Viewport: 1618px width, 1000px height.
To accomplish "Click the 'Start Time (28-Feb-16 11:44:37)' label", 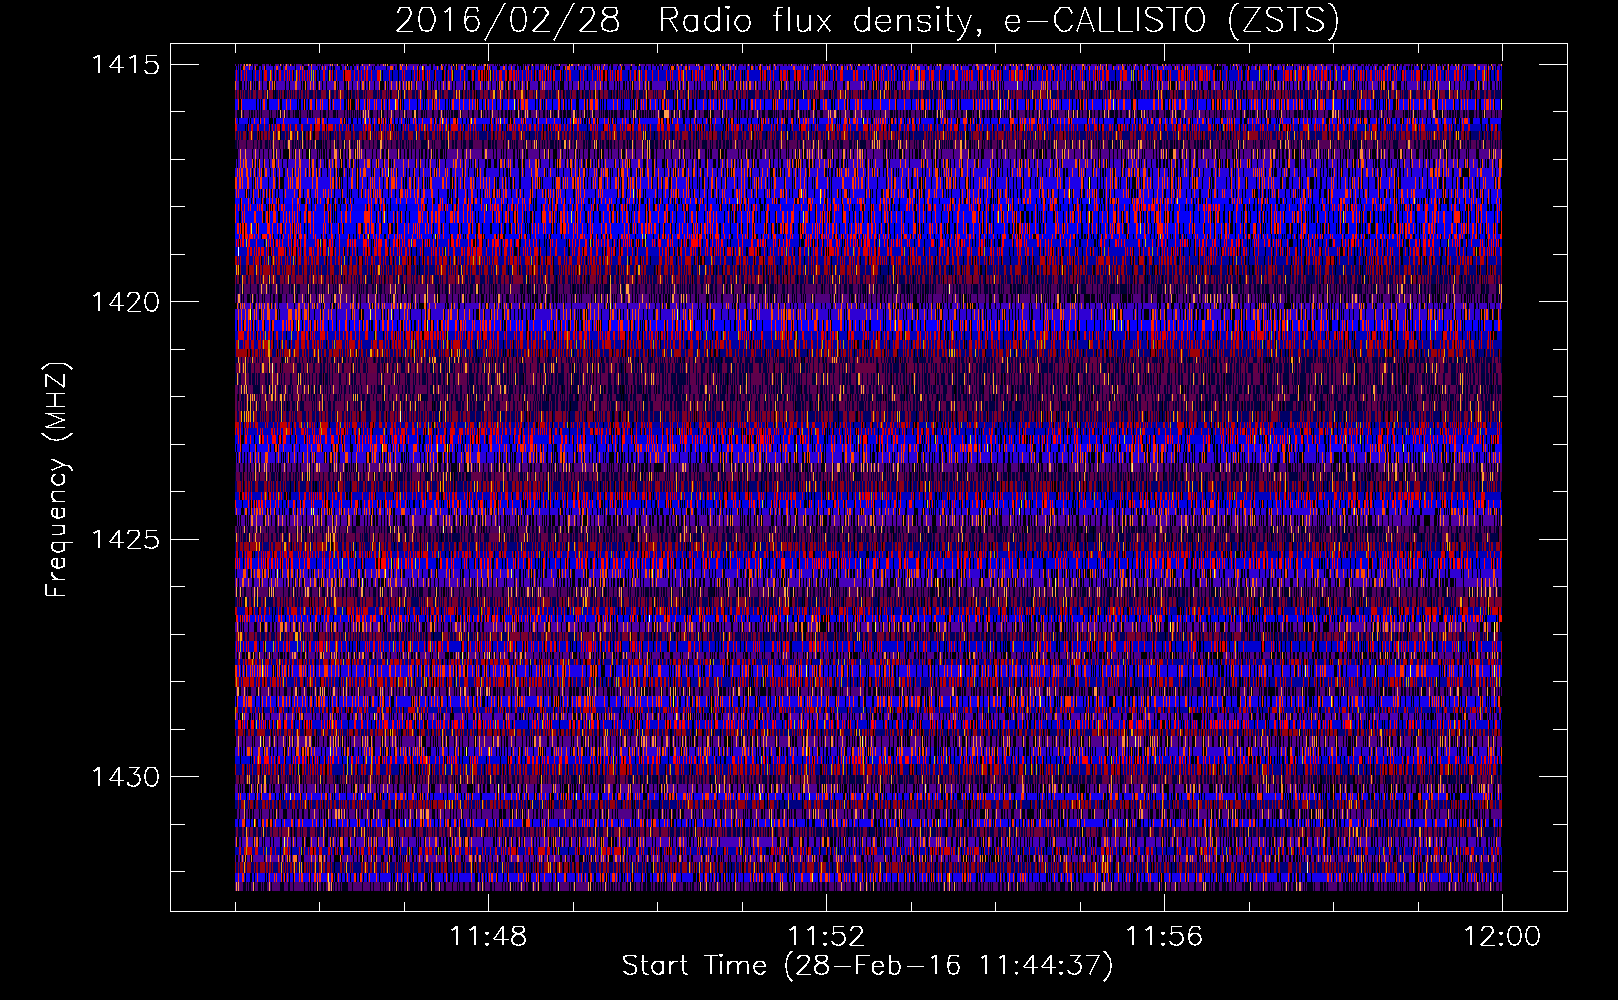I will (x=867, y=966).
